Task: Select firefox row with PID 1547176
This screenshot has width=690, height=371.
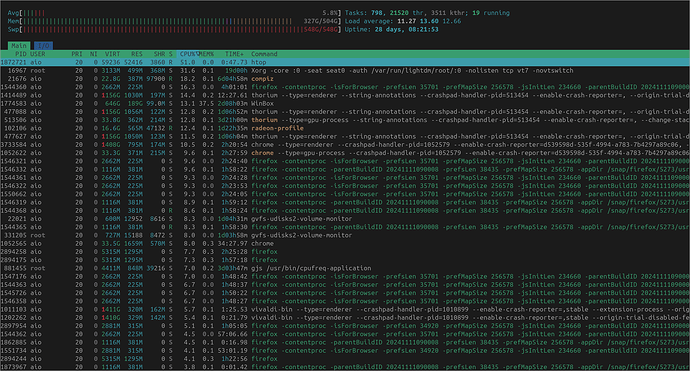Action: coord(345,276)
